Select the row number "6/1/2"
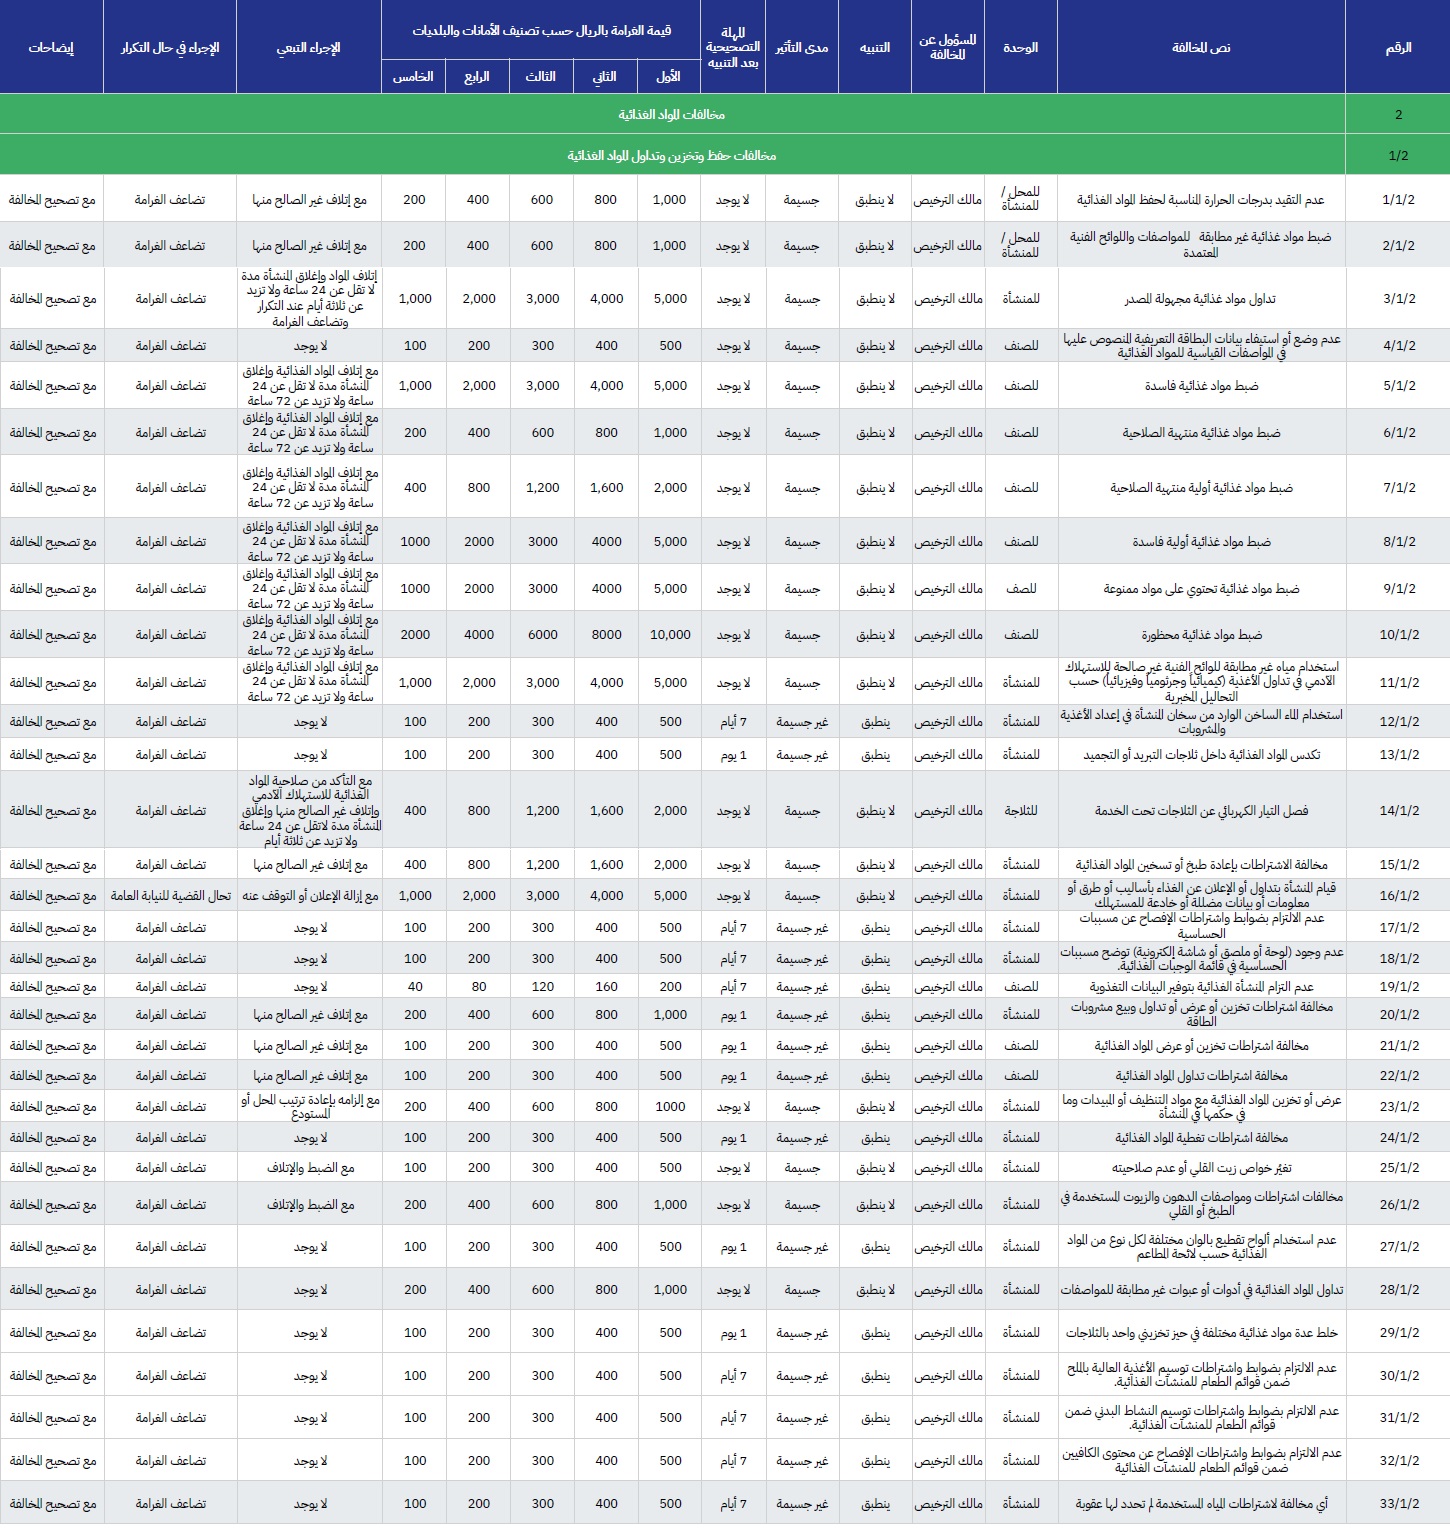The height and width of the screenshot is (1537, 1450). click(1399, 432)
